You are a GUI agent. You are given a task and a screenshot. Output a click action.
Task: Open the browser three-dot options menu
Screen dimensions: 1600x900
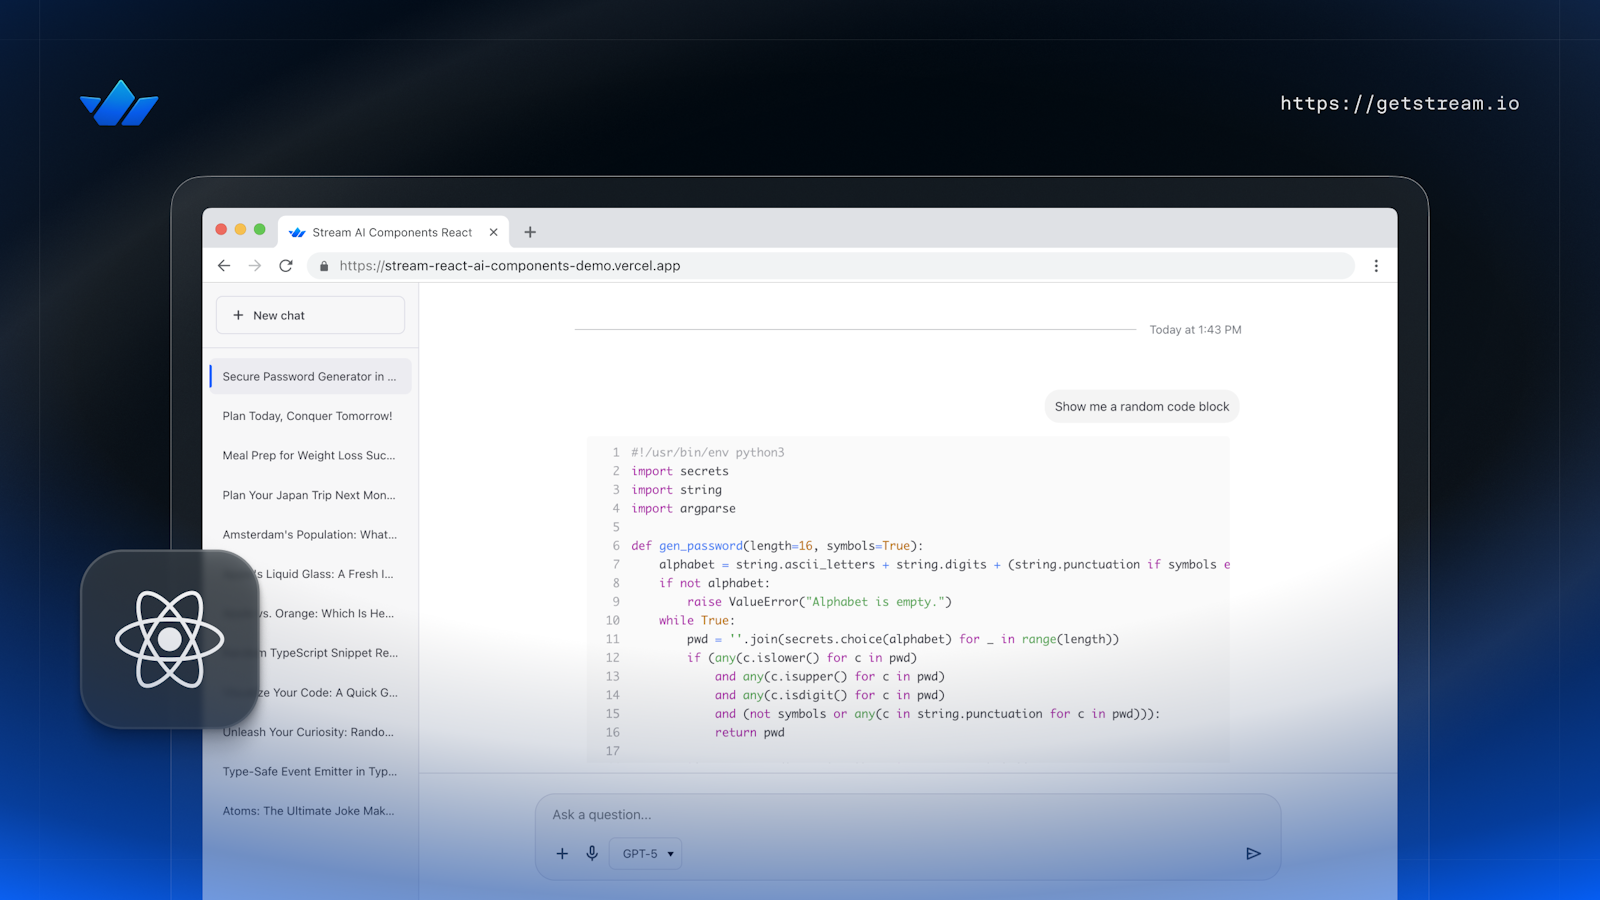coord(1376,265)
